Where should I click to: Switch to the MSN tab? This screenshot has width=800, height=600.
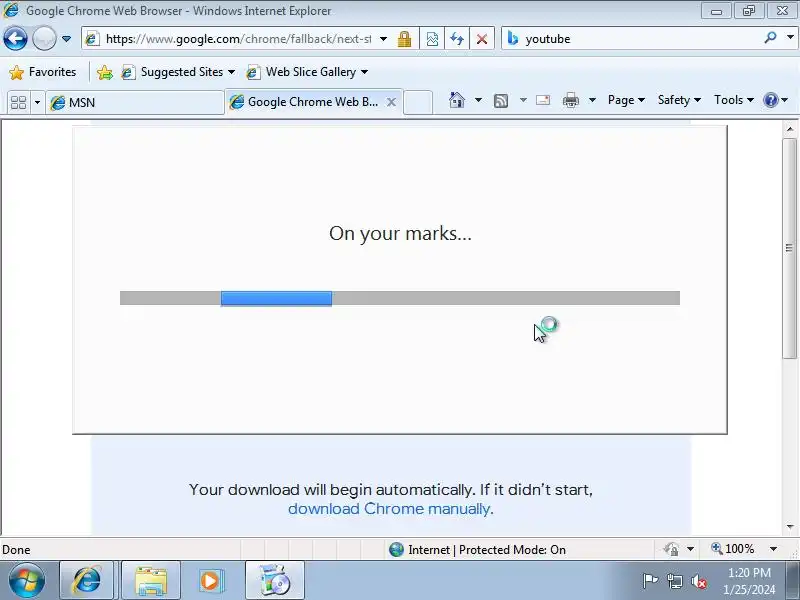135,103
